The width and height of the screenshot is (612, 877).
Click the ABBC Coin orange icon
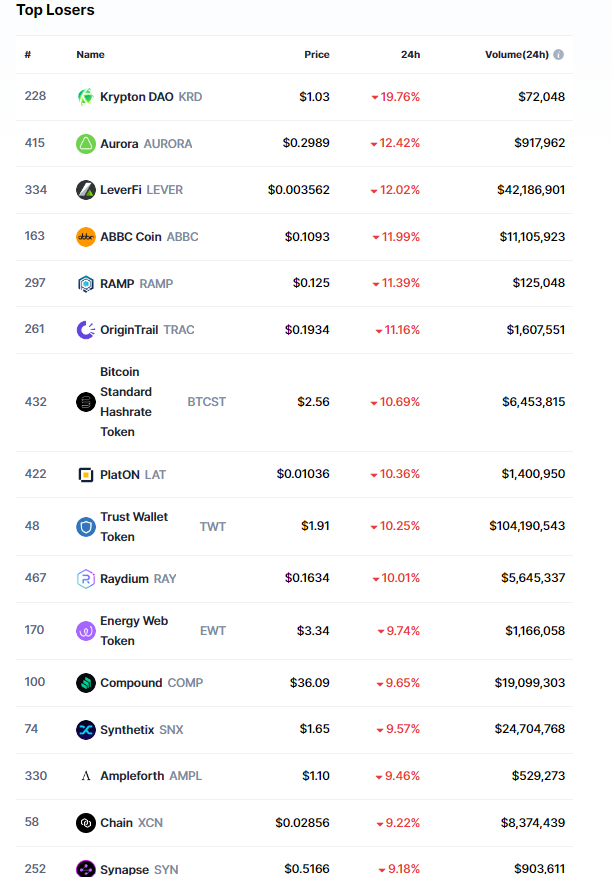86,237
